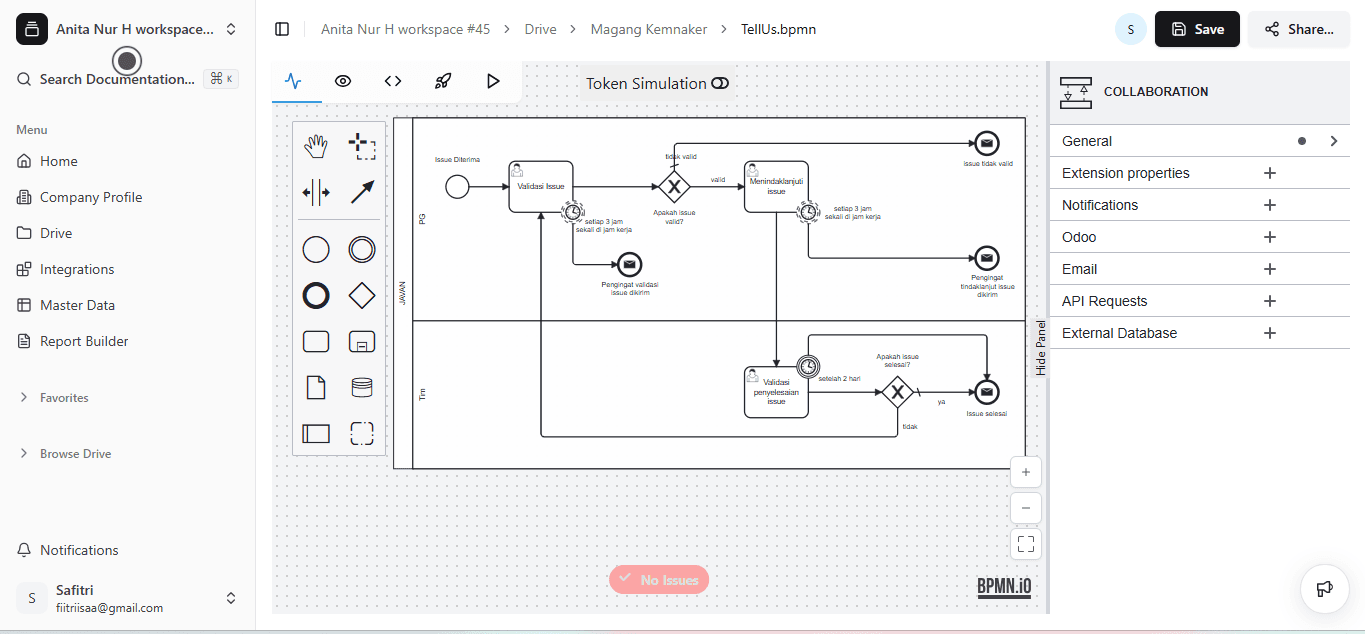Open the diagram preview eye icon
Viewport: 1365px width, 634px height.
[x=343, y=81]
